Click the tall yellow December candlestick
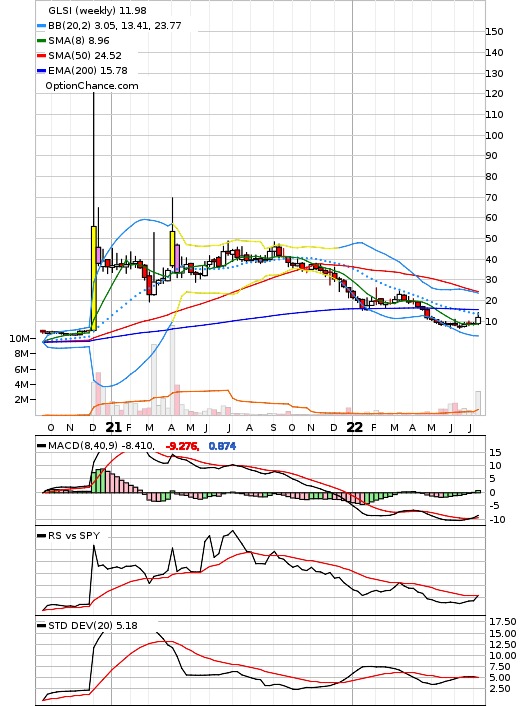This screenshot has height=706, width=526. 94,278
